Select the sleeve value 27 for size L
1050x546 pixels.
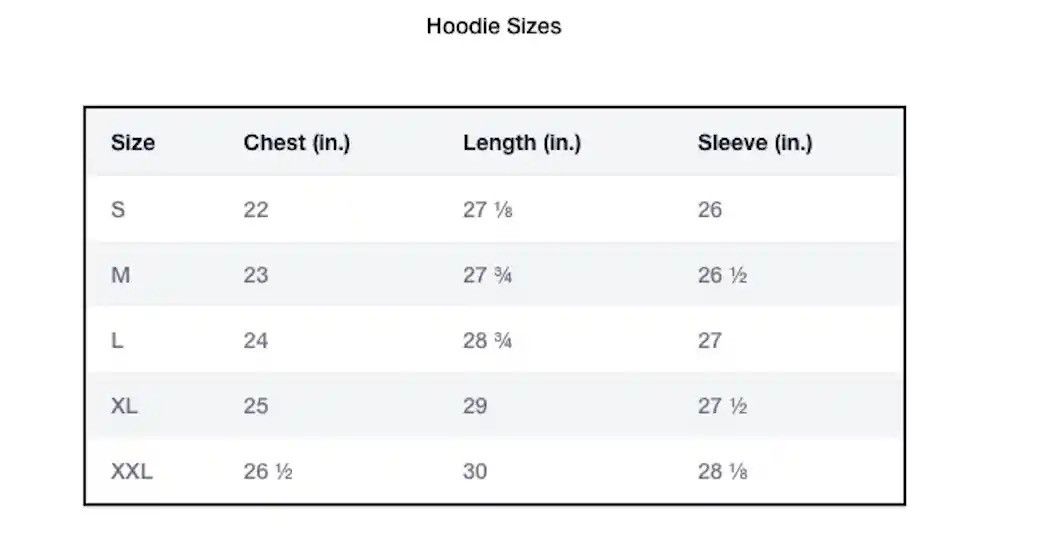tap(710, 340)
